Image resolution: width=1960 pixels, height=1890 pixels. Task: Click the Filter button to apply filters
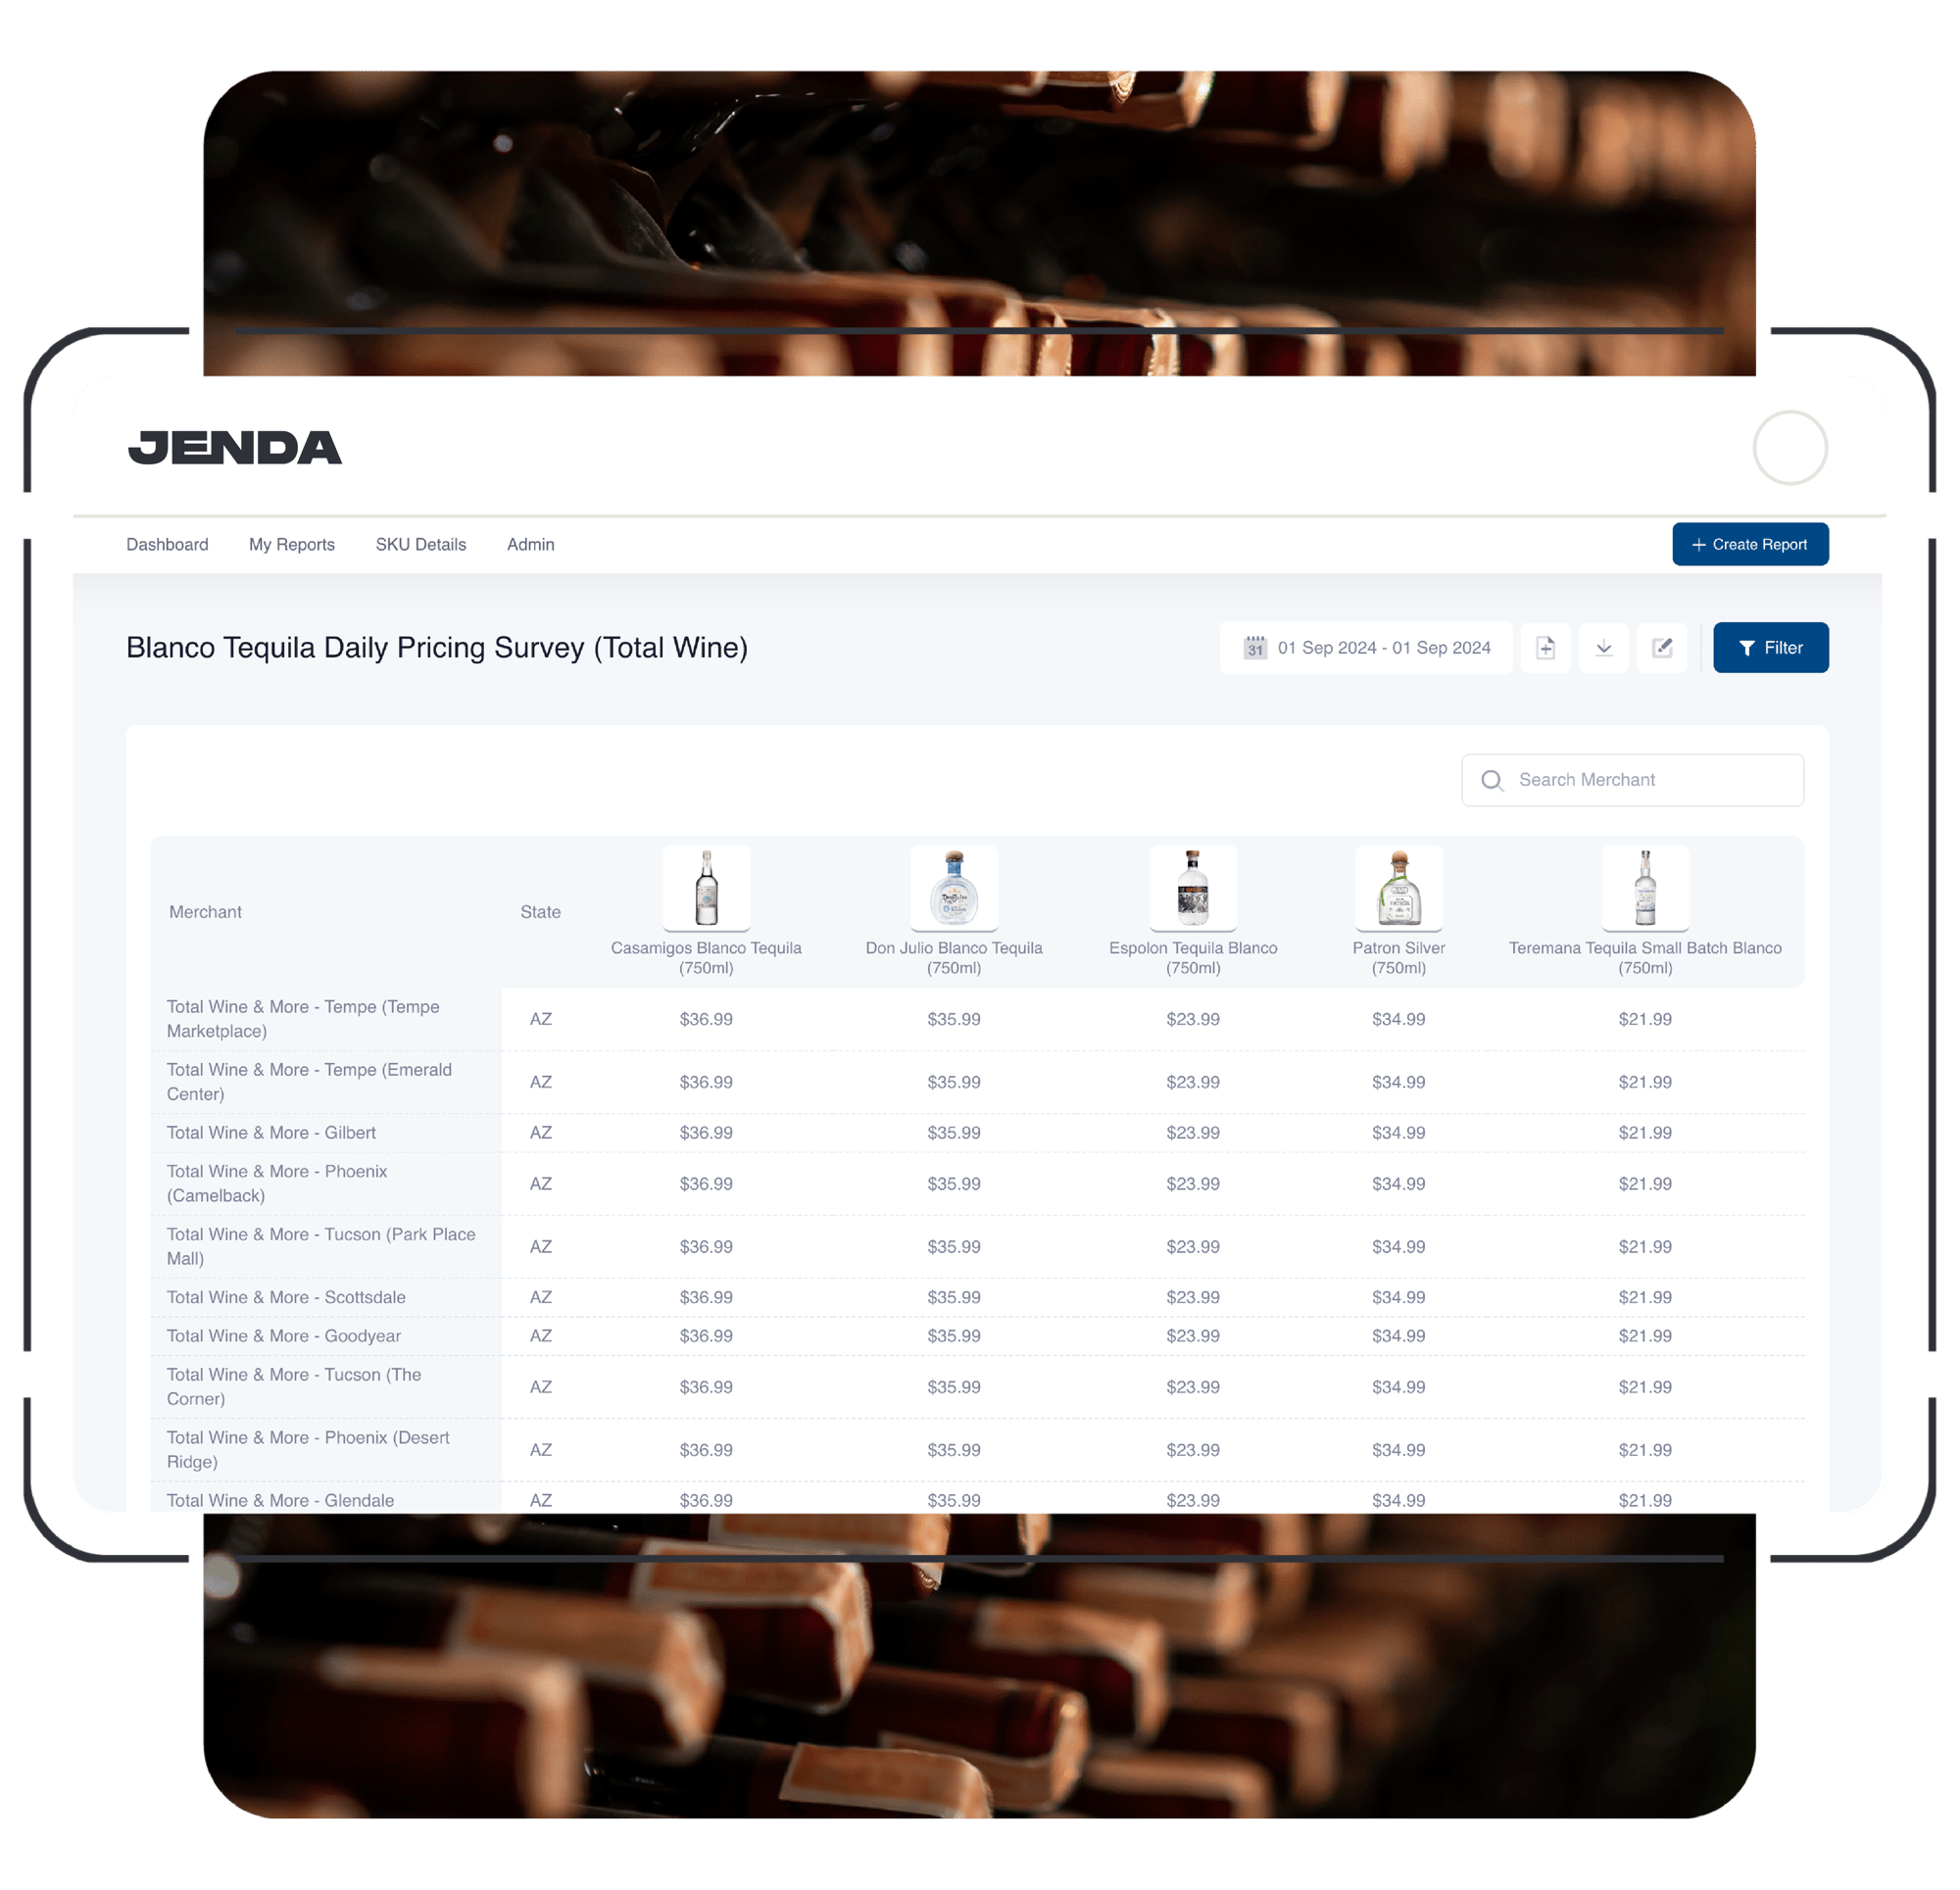coord(1771,648)
